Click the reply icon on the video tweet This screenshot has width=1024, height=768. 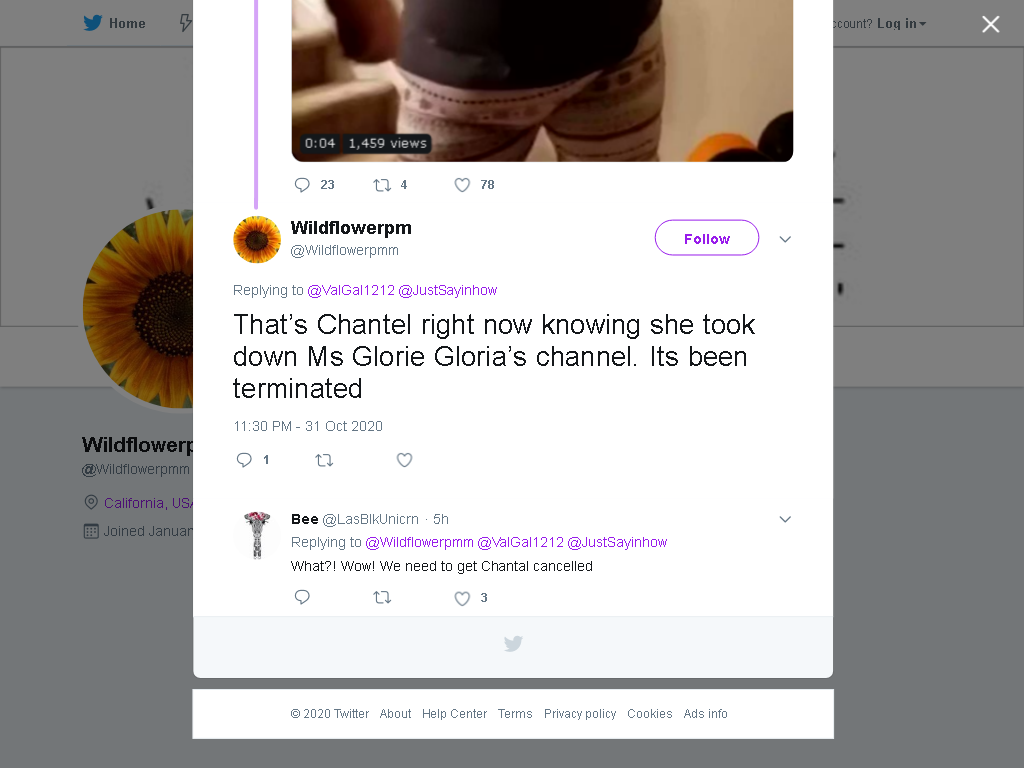[x=302, y=185]
